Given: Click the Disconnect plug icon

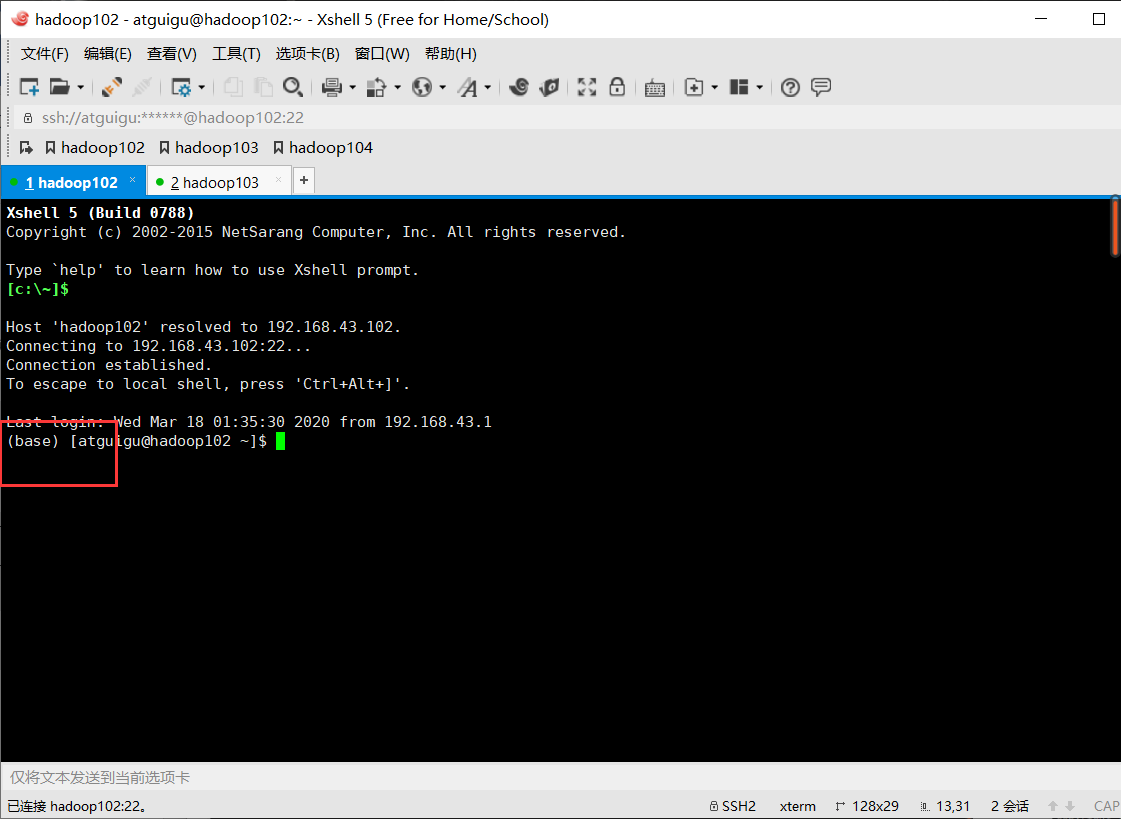Looking at the screenshot, I should coord(111,87).
